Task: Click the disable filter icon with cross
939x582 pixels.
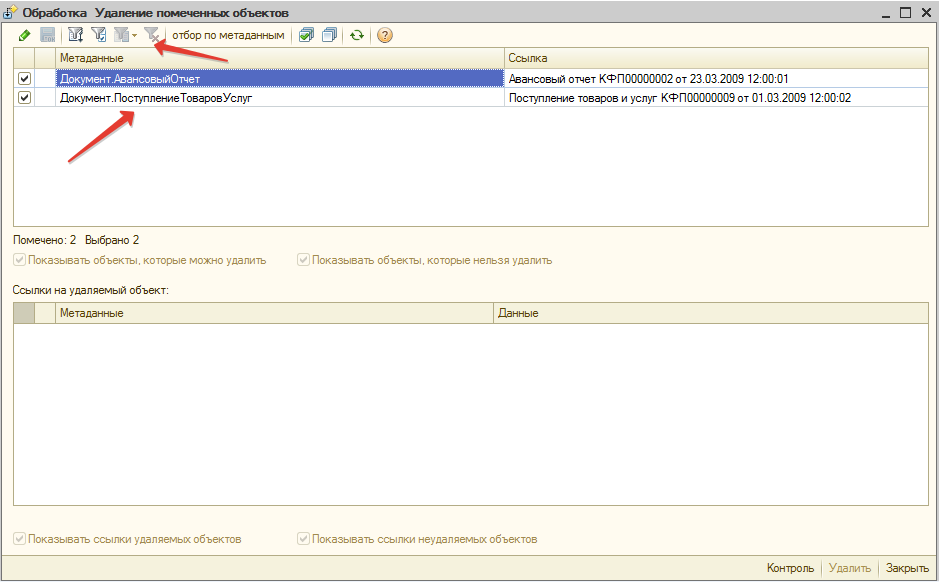Action: 152,35
